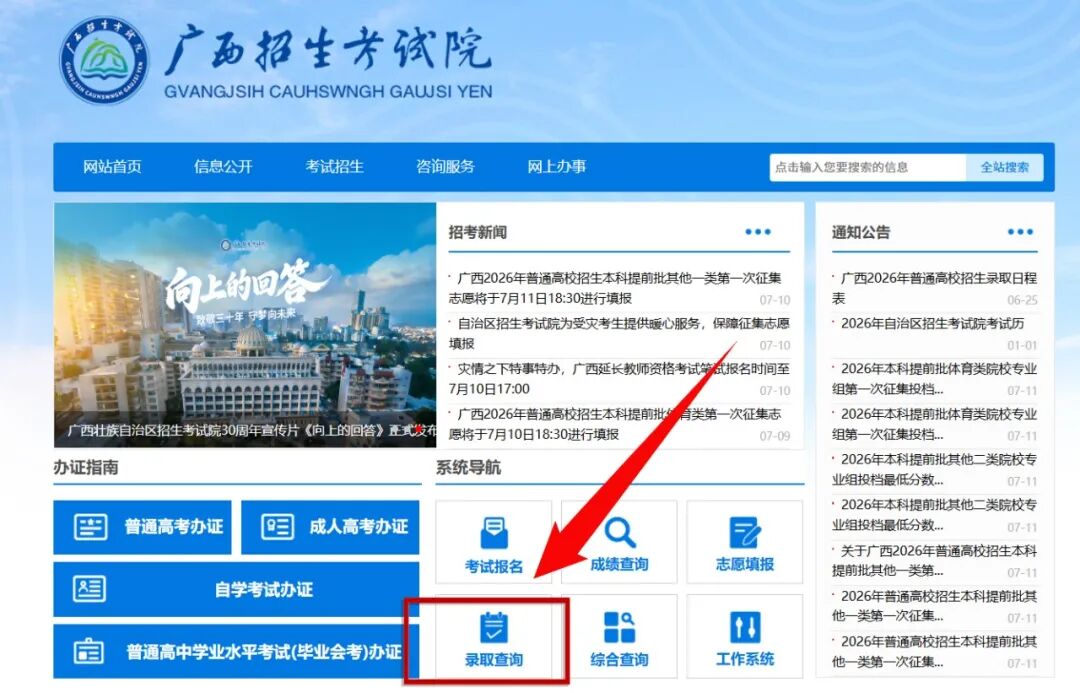Open 网站首页 in the navigation bar
This screenshot has height=693, width=1080.
pyautogui.click(x=112, y=167)
